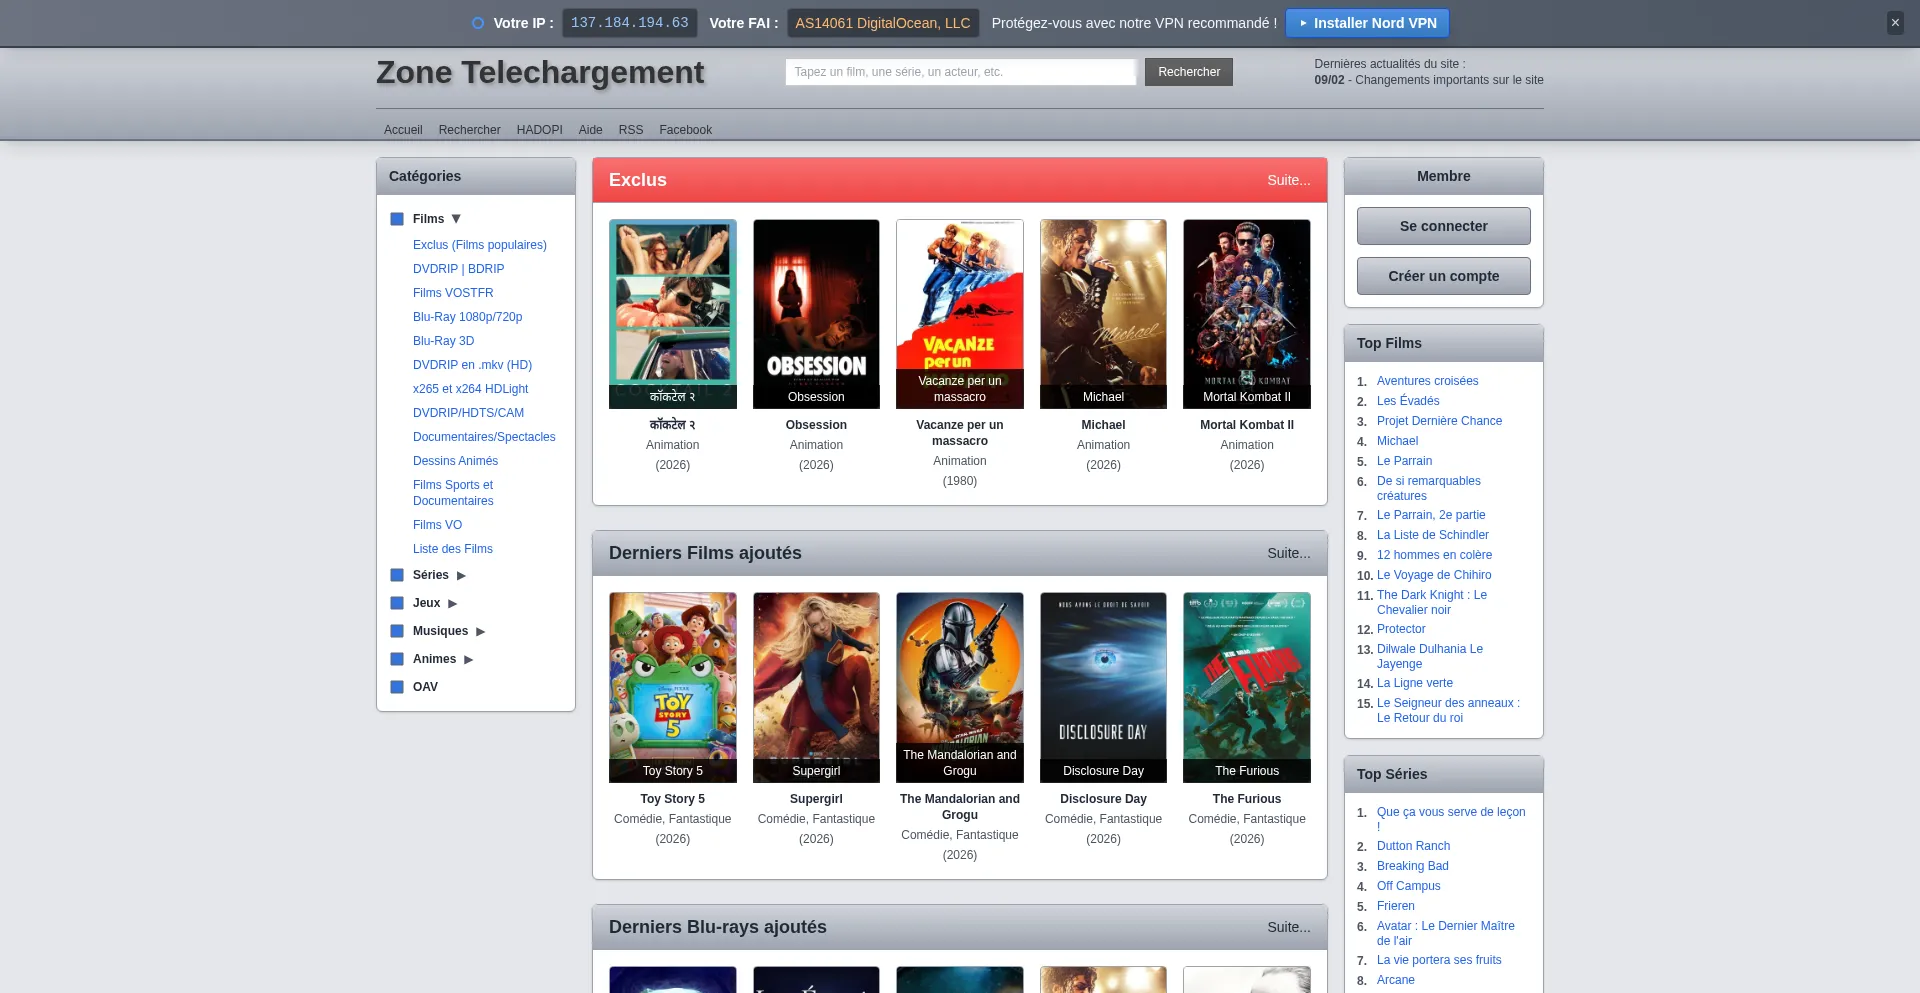Image resolution: width=1920 pixels, height=993 pixels.
Task: Close the VPN banner with the X
Action: click(x=1894, y=22)
